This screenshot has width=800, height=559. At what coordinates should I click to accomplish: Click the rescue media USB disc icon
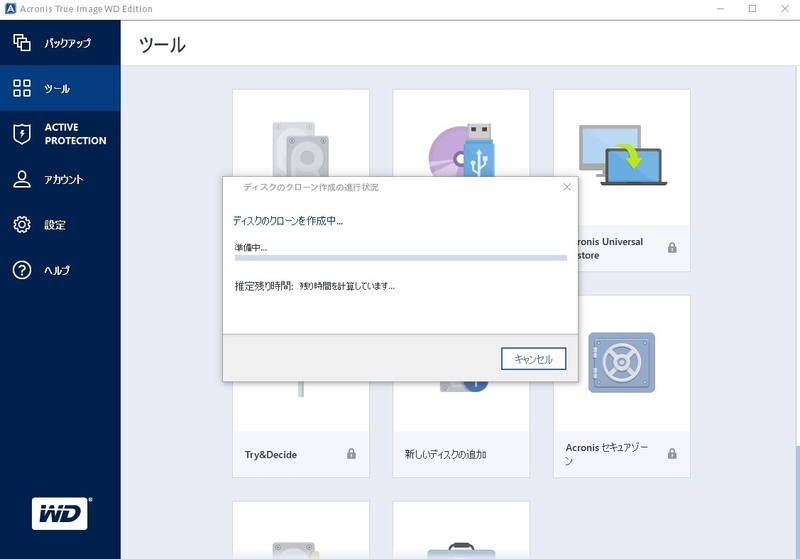coord(461,150)
